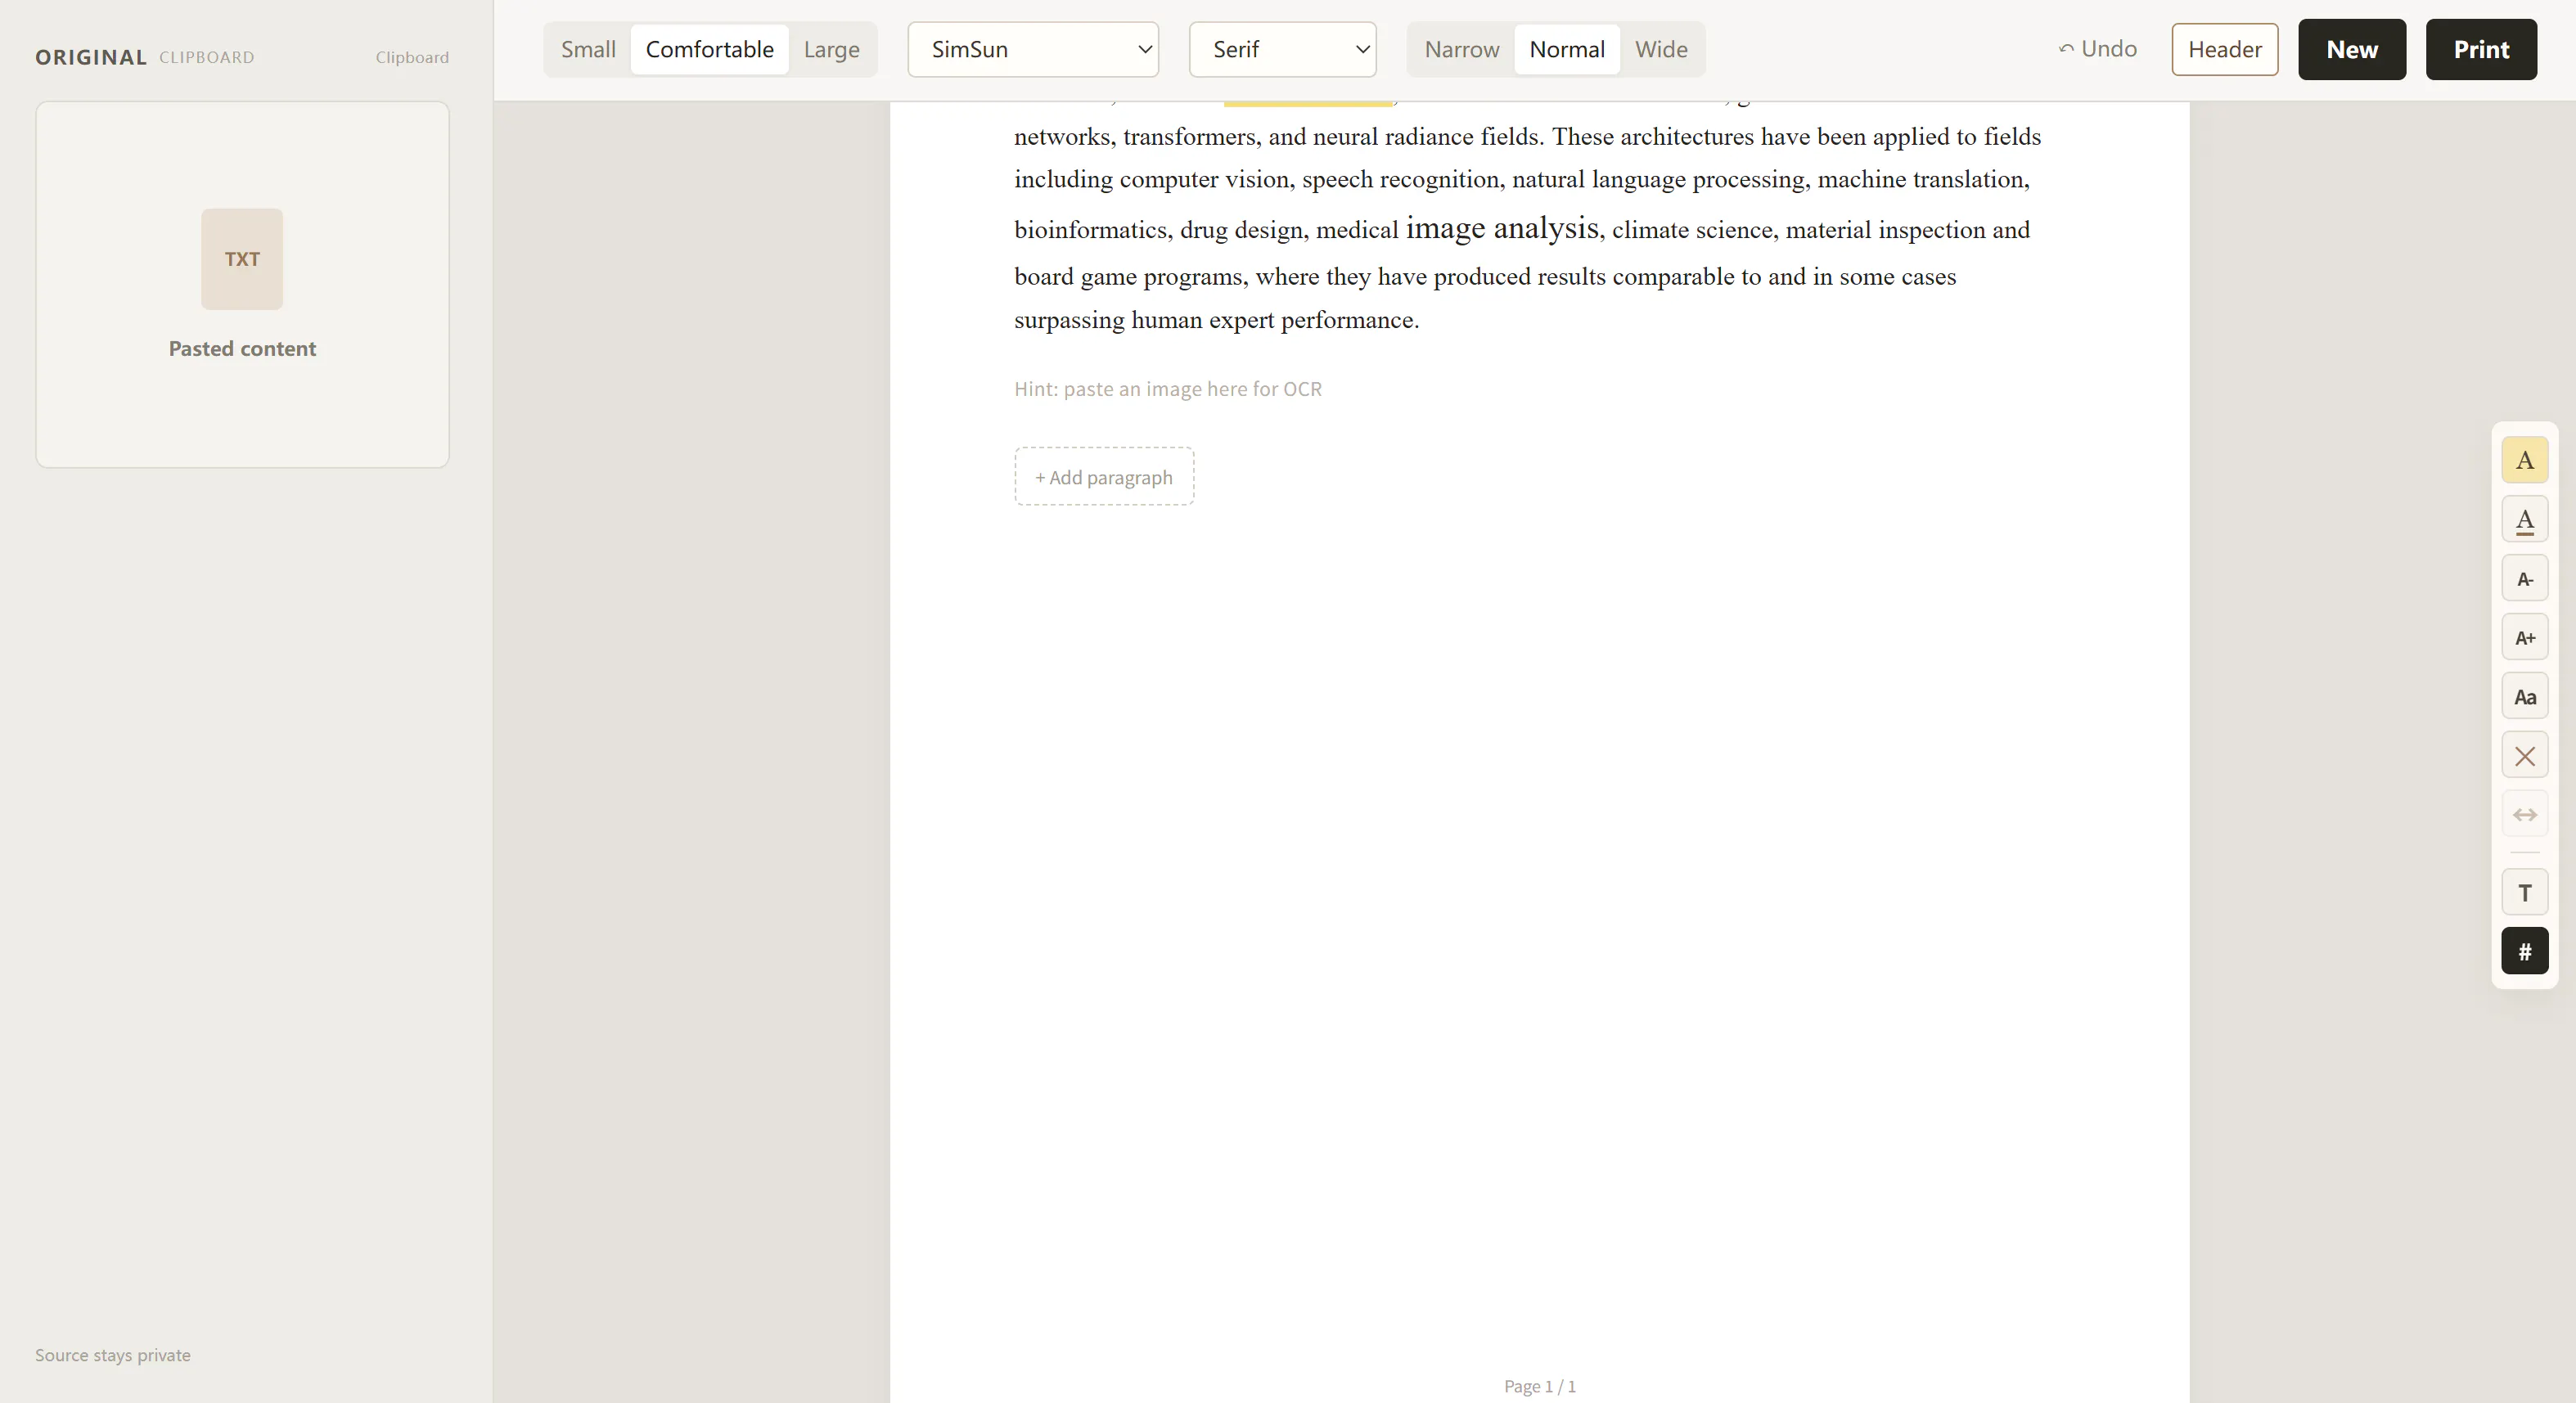This screenshot has height=1403, width=2576.
Task: Click the horizontal arrows spacing tool
Action: coord(2524,814)
